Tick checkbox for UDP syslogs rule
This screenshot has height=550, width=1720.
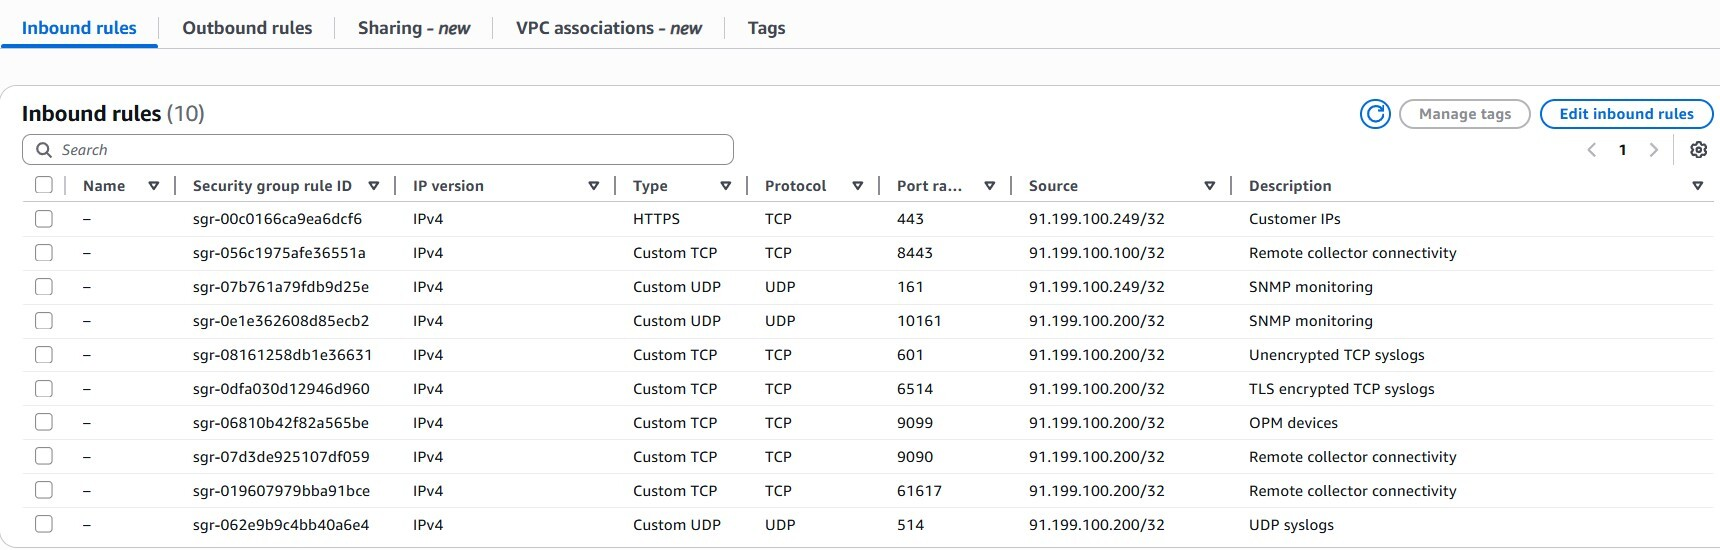44,524
